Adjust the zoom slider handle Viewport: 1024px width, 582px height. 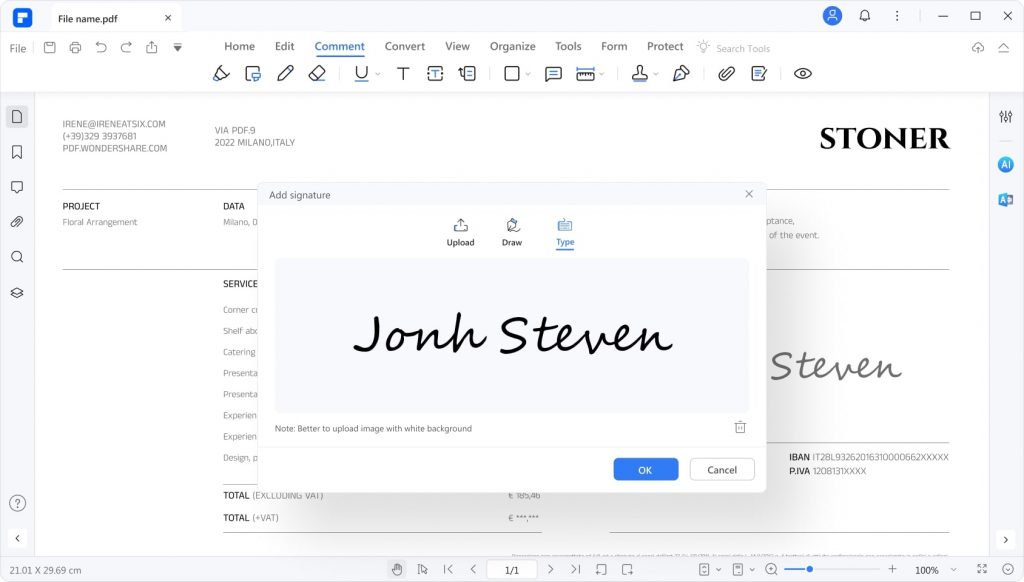[x=809, y=569]
